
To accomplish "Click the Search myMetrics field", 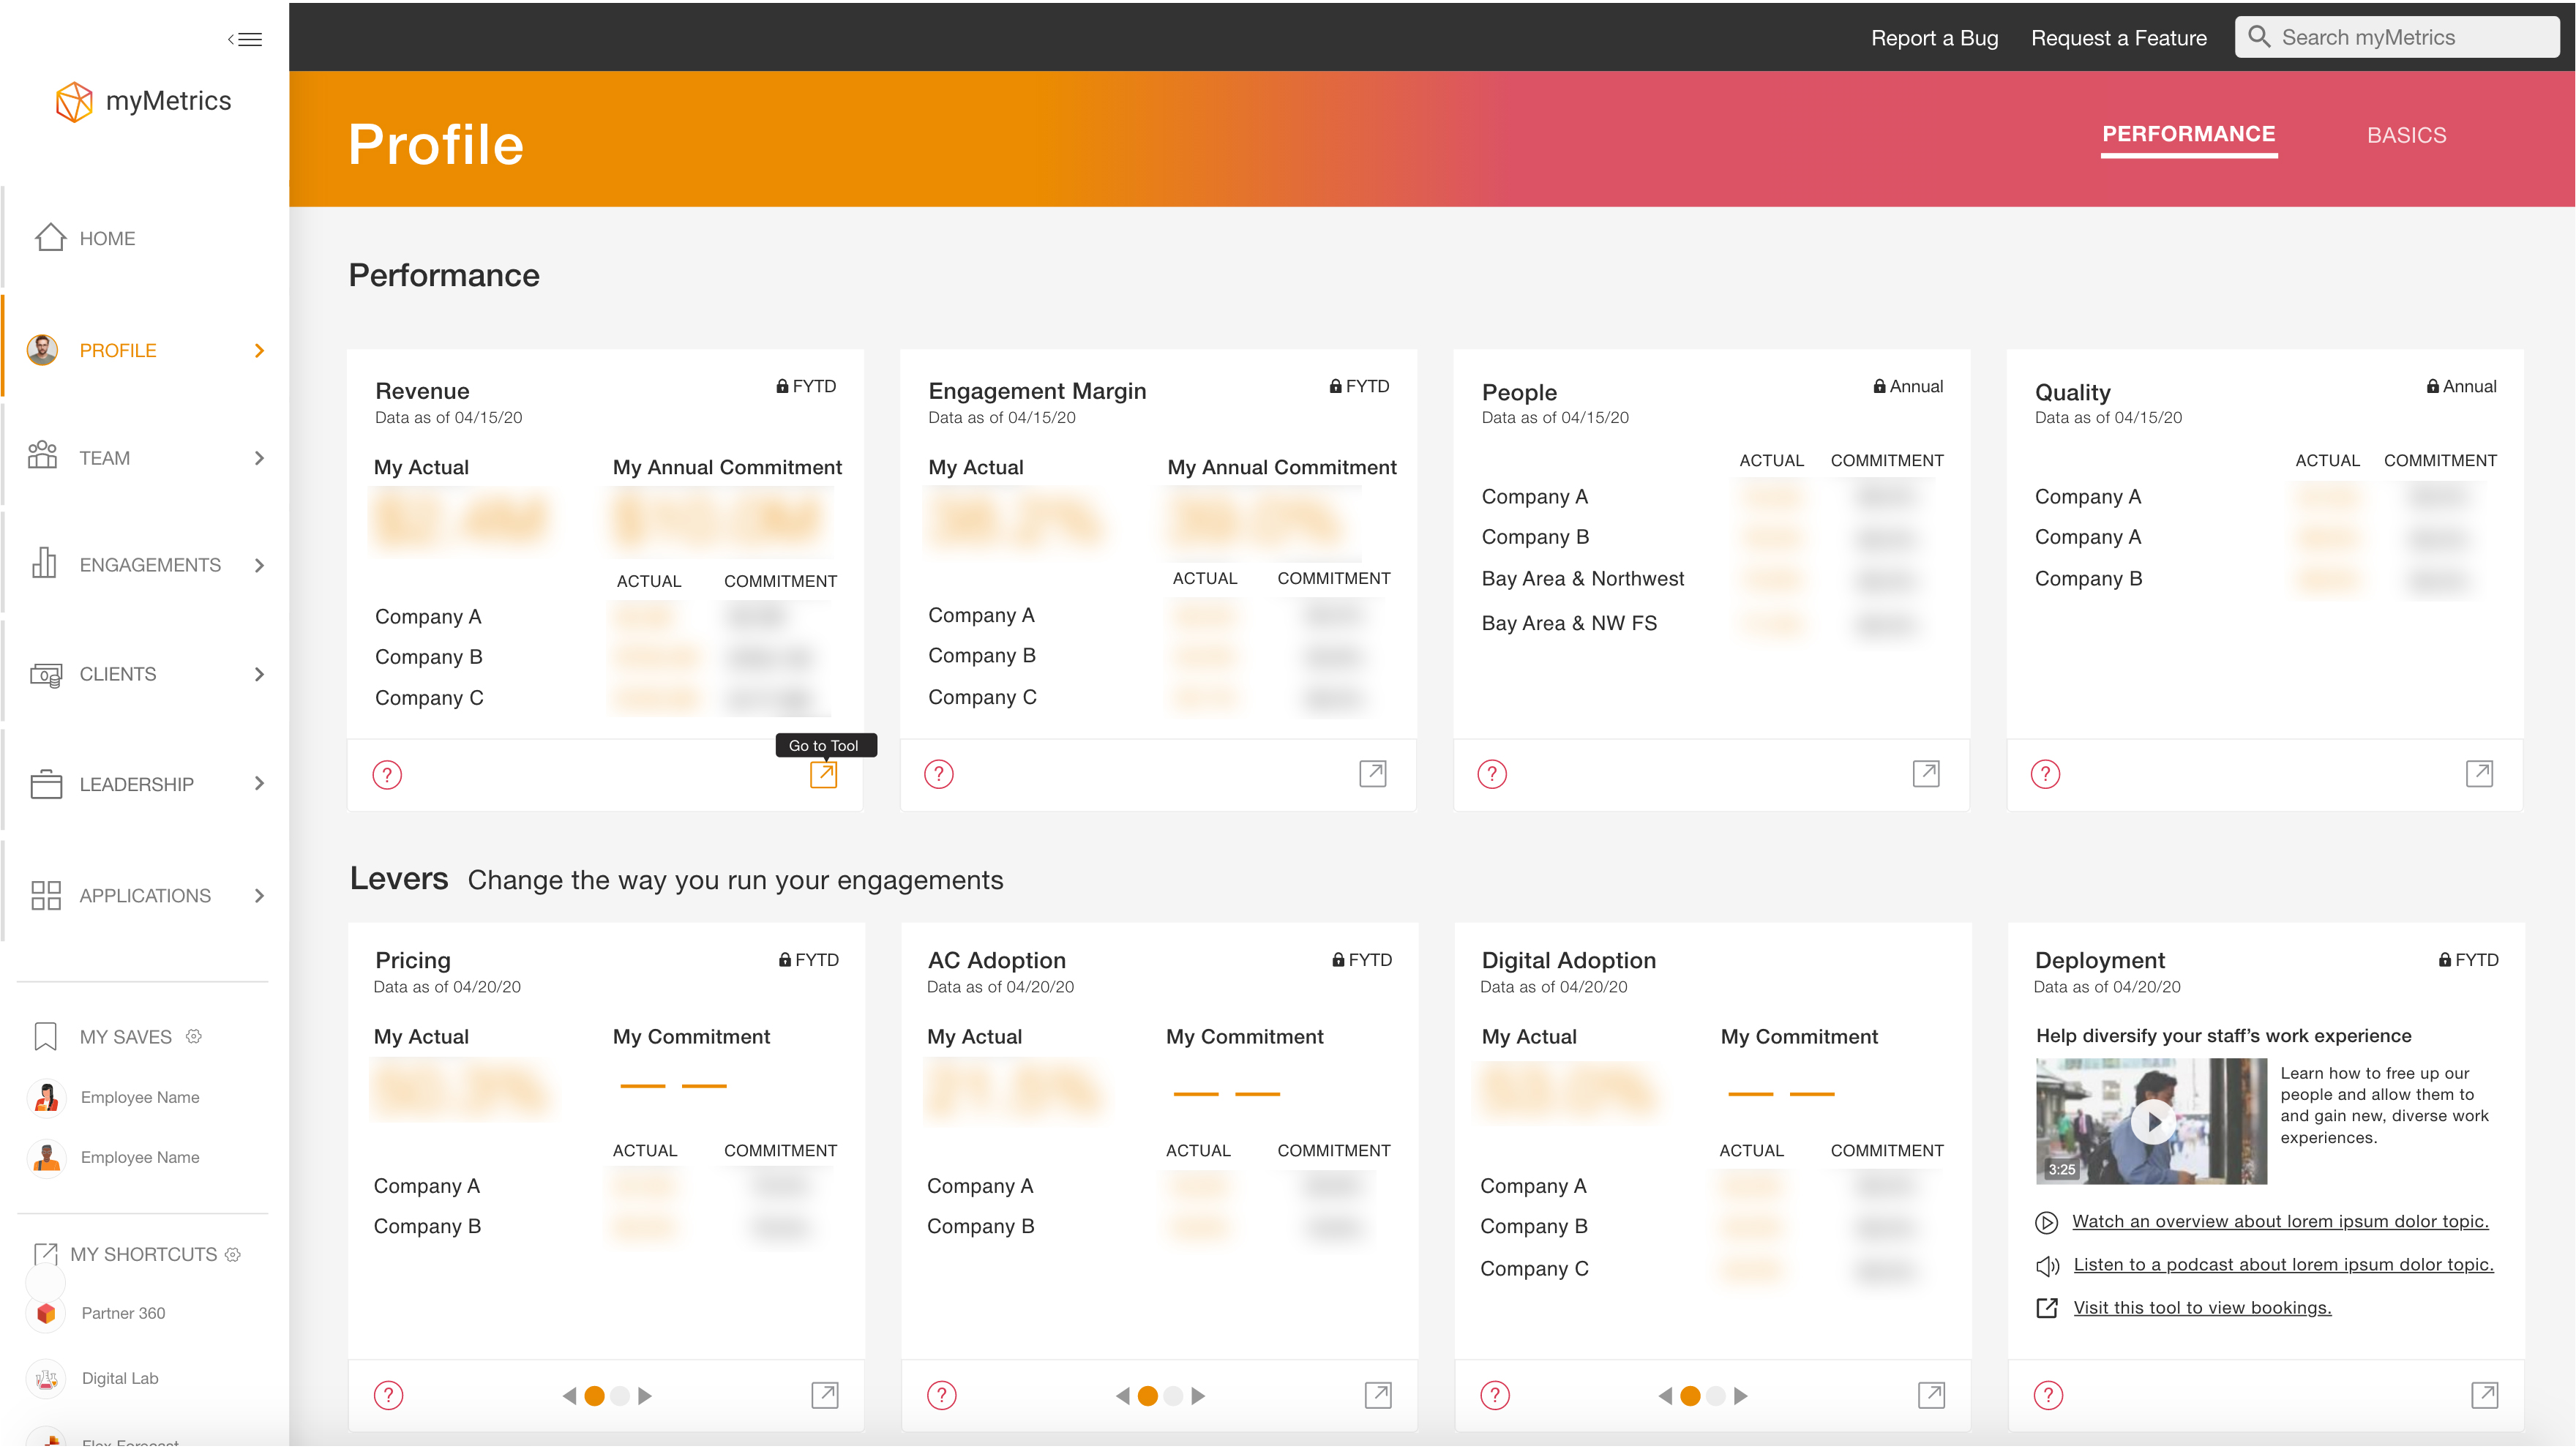I will pos(2397,38).
